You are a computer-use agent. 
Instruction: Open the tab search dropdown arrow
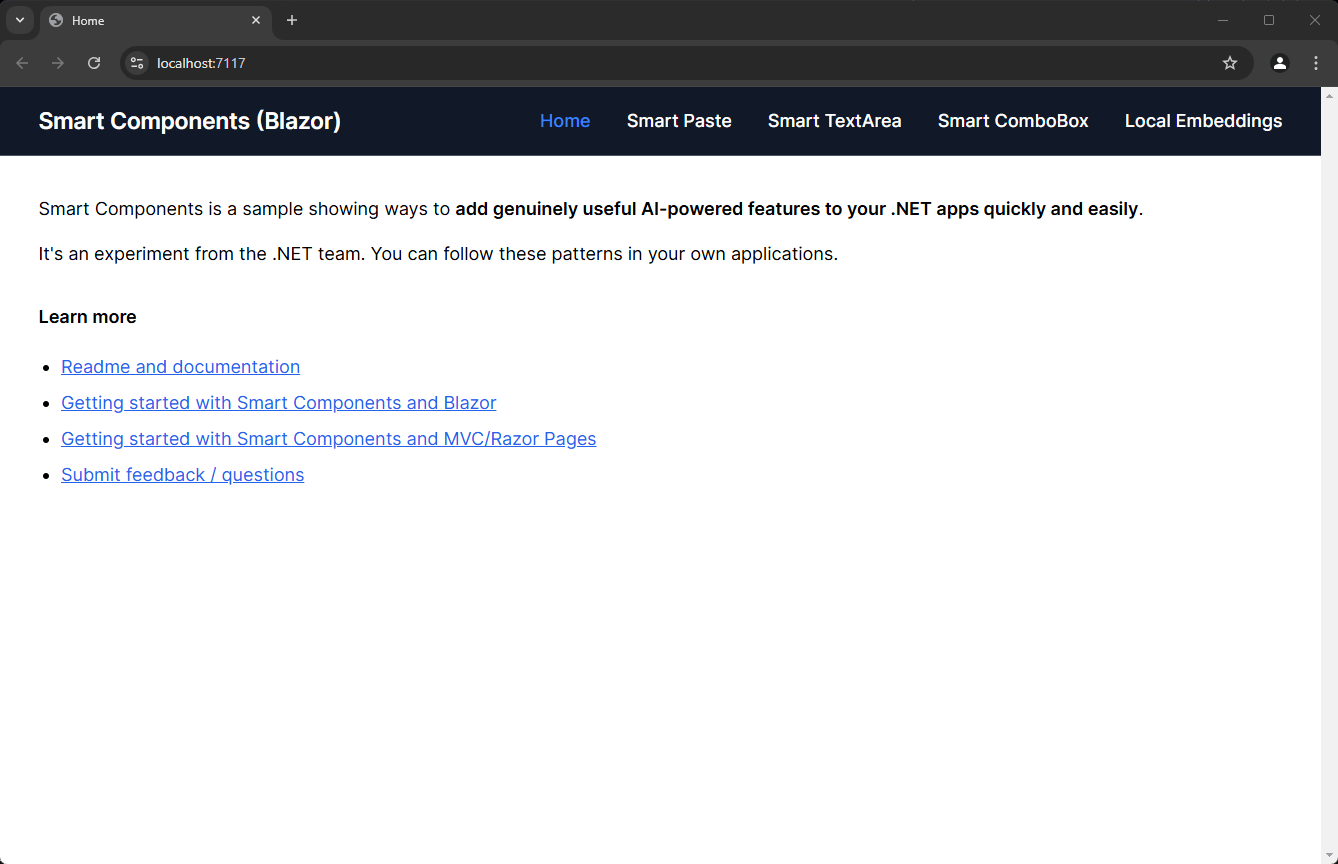click(19, 20)
